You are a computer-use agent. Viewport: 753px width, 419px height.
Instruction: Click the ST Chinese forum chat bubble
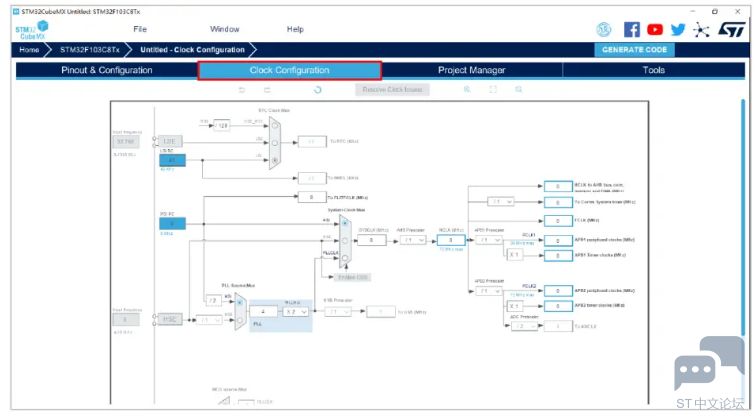(708, 364)
